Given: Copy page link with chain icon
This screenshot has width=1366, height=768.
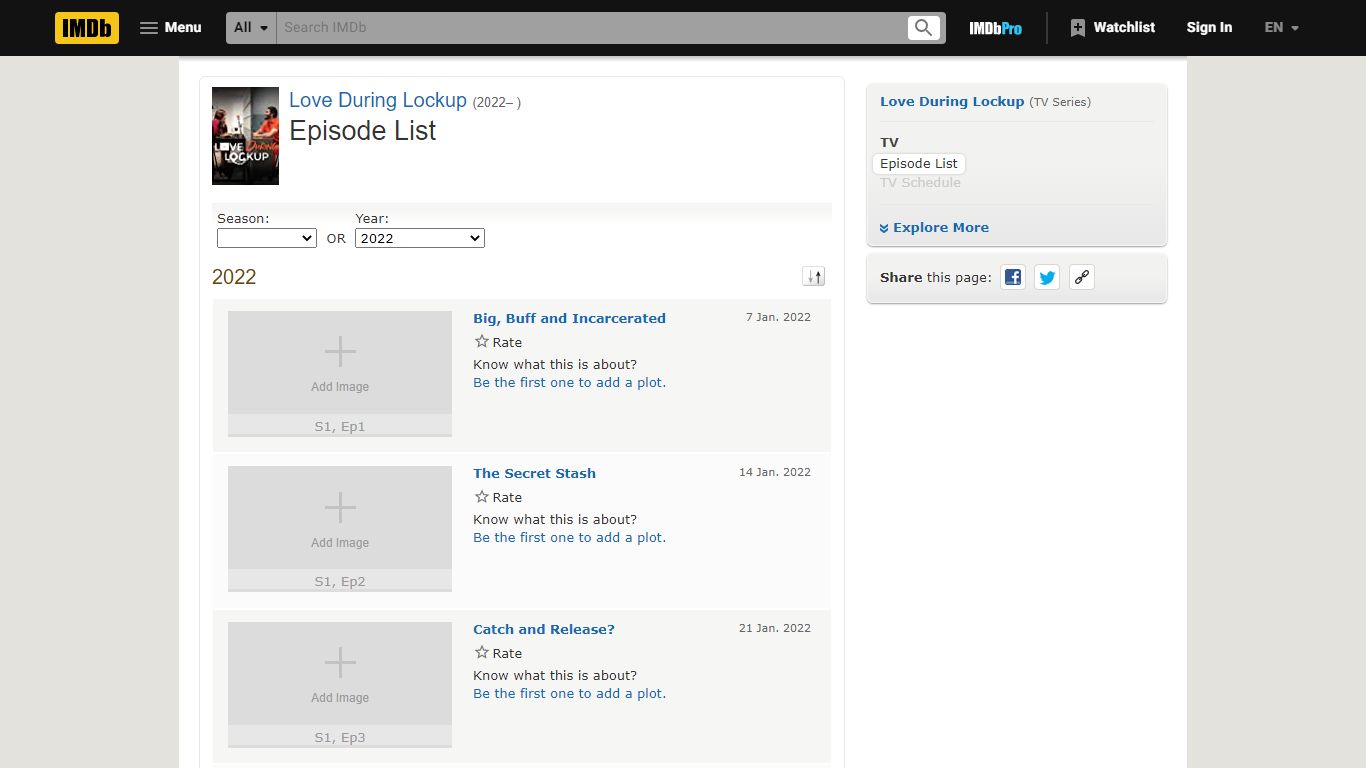Looking at the screenshot, I should tap(1081, 277).
